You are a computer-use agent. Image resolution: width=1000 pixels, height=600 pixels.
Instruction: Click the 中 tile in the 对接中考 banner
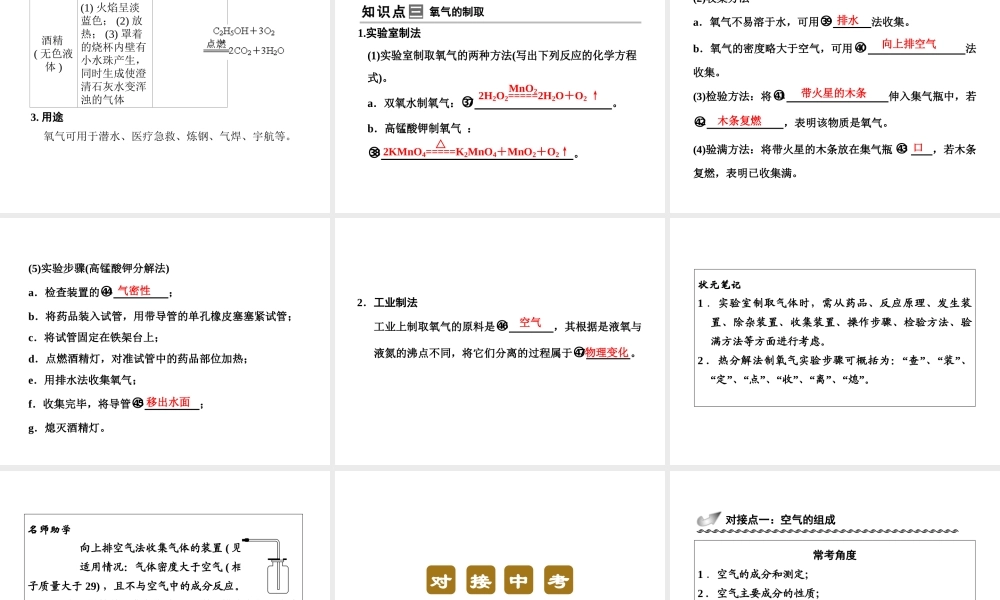[x=519, y=580]
